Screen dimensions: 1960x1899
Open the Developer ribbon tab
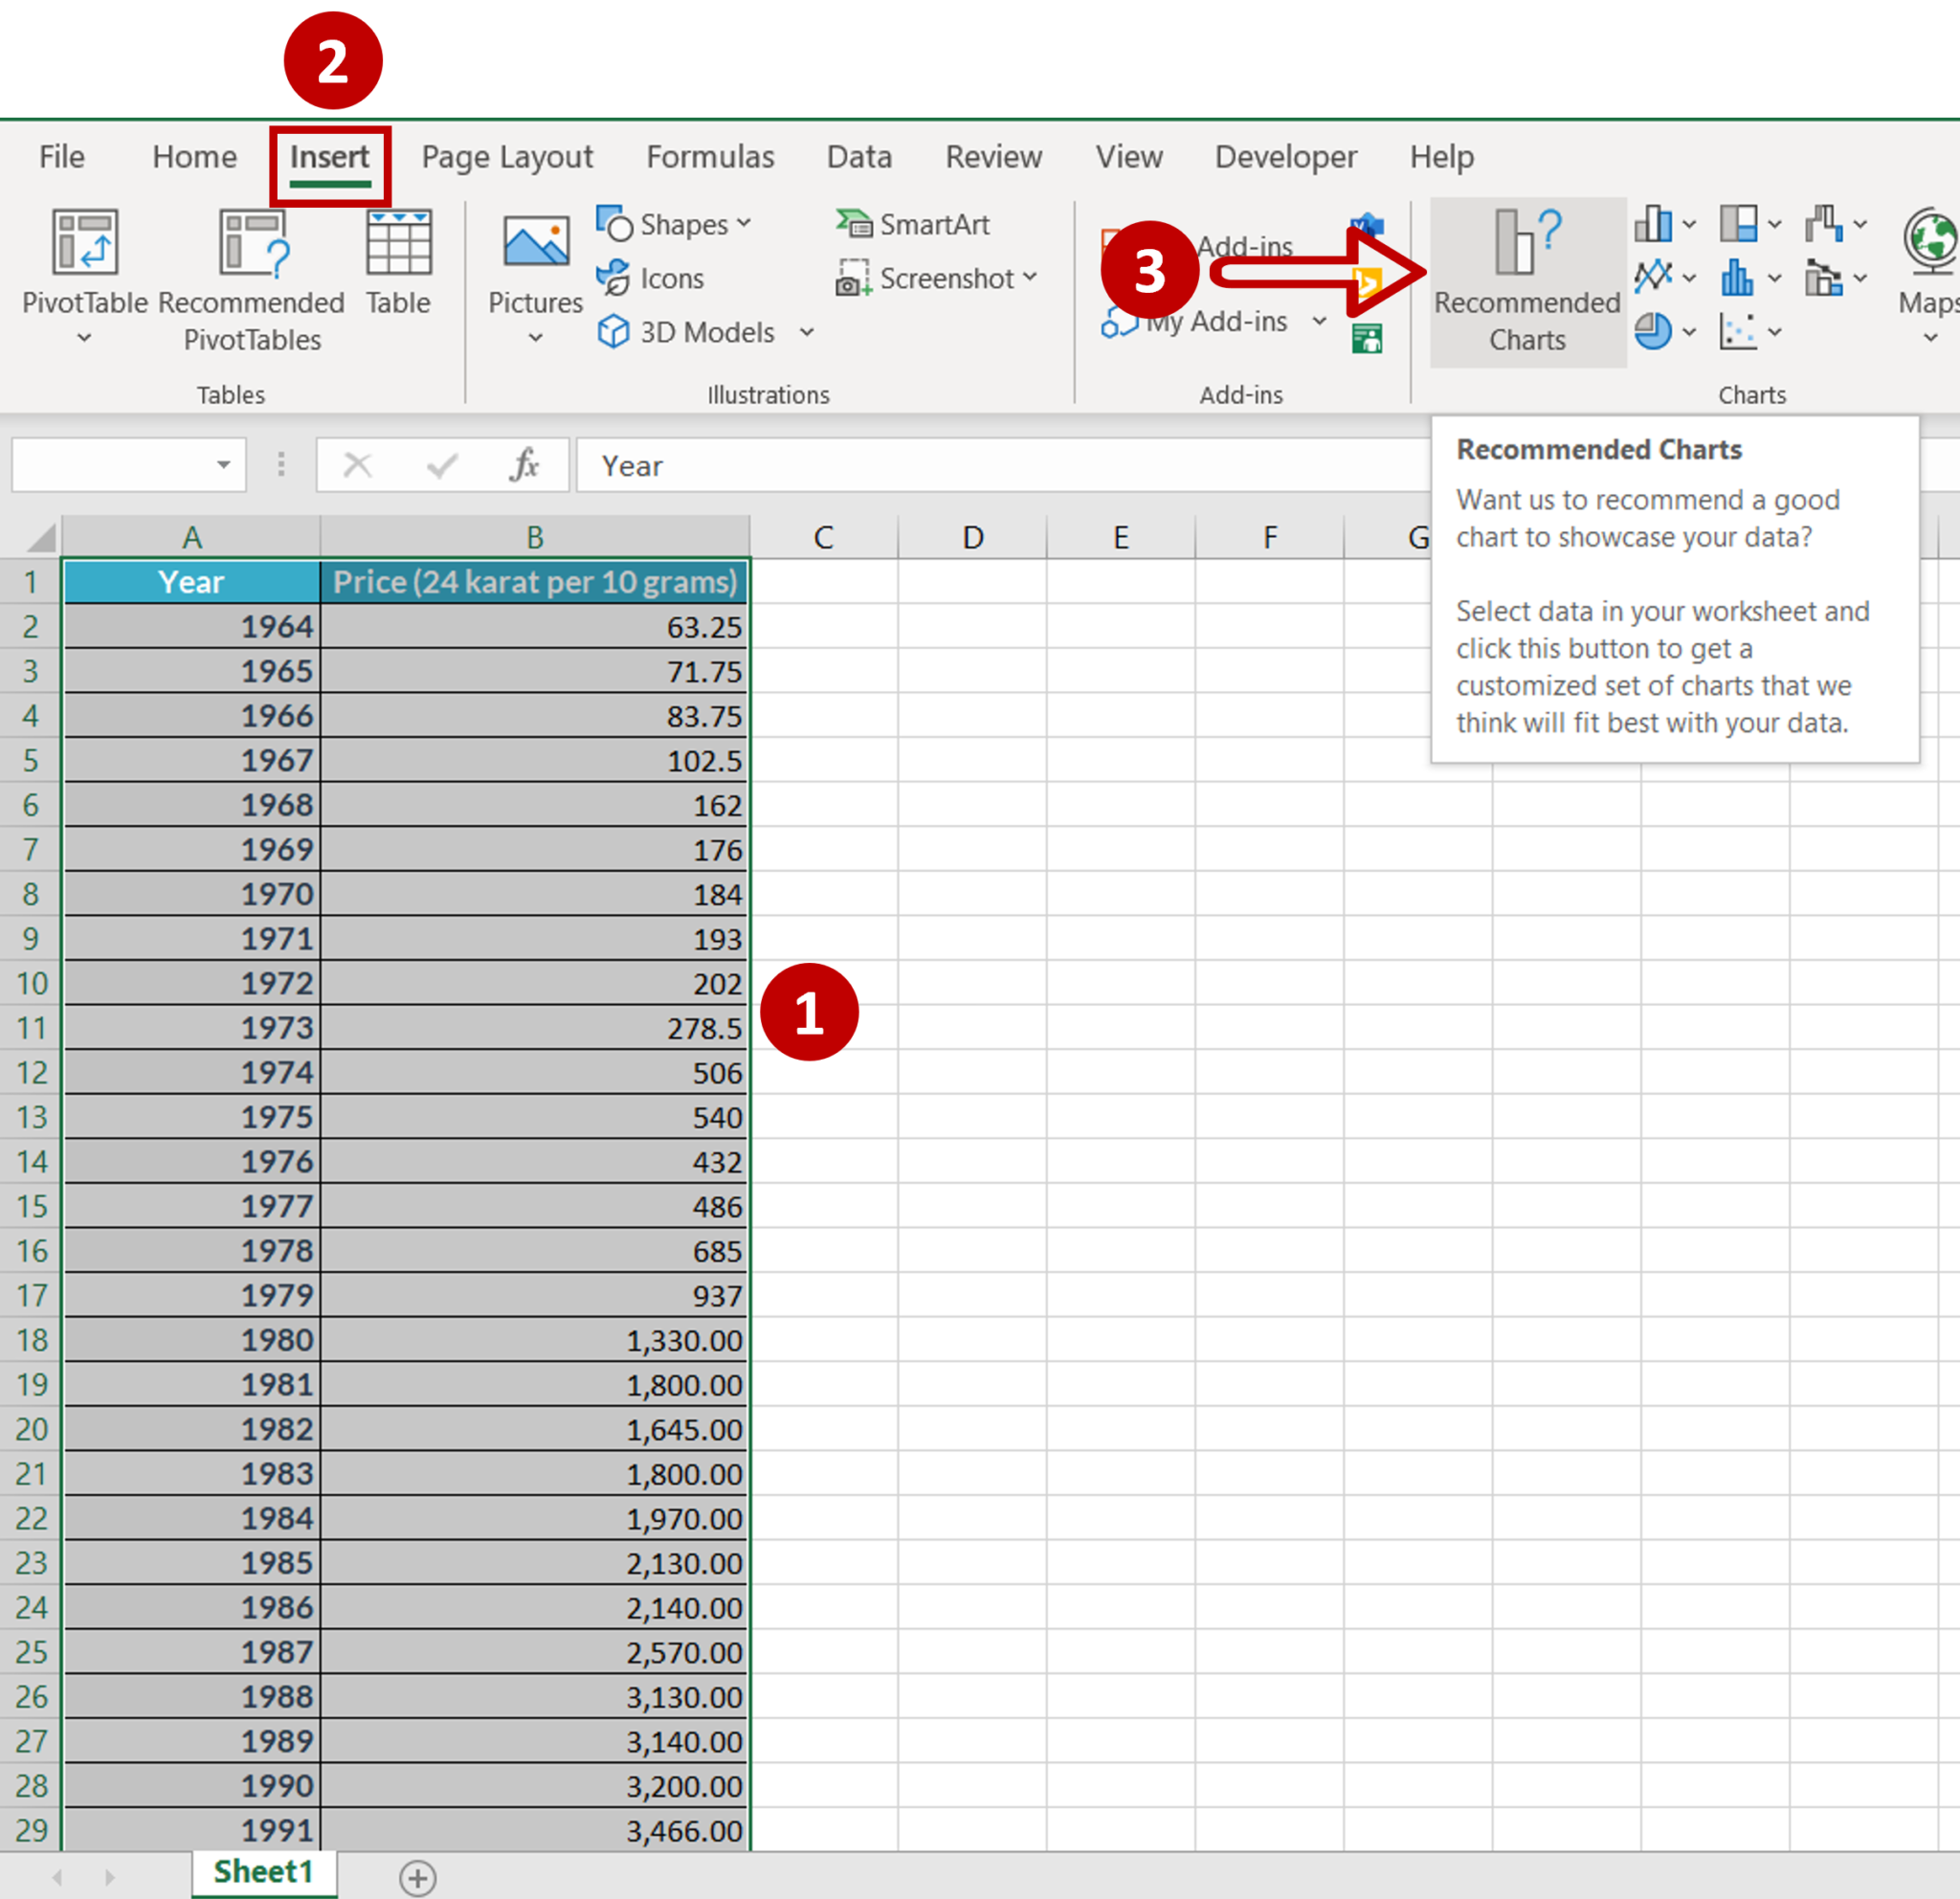(1286, 157)
